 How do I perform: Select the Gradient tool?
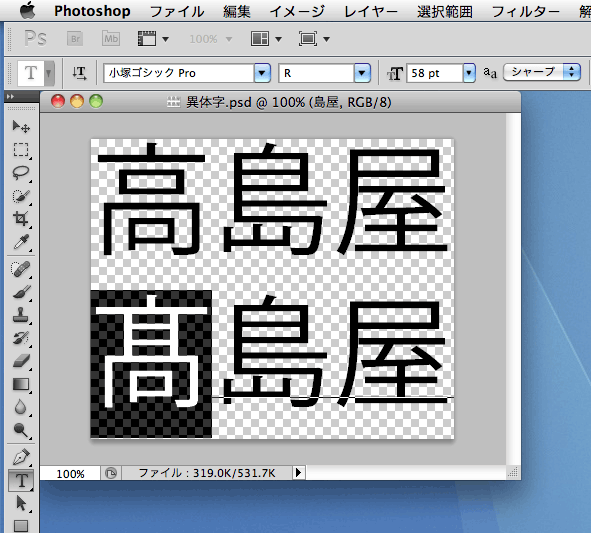pyautogui.click(x=21, y=384)
